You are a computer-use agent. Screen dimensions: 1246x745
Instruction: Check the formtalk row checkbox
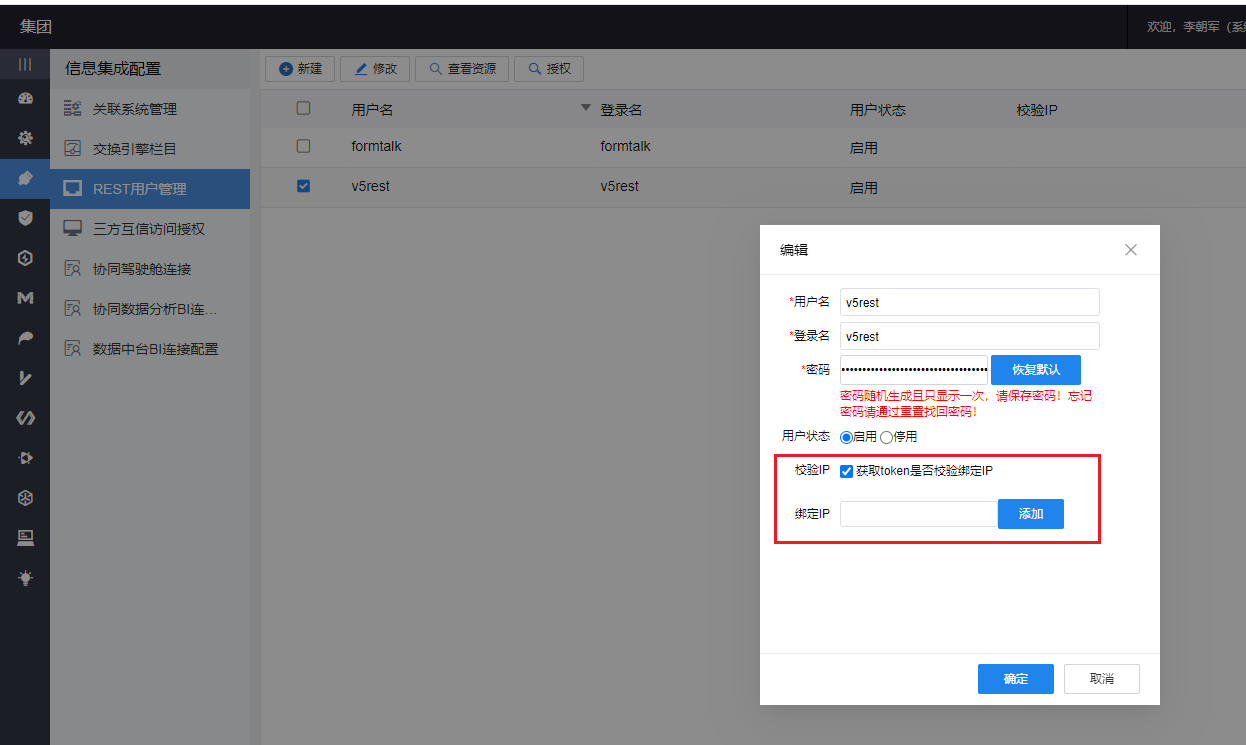(304, 146)
